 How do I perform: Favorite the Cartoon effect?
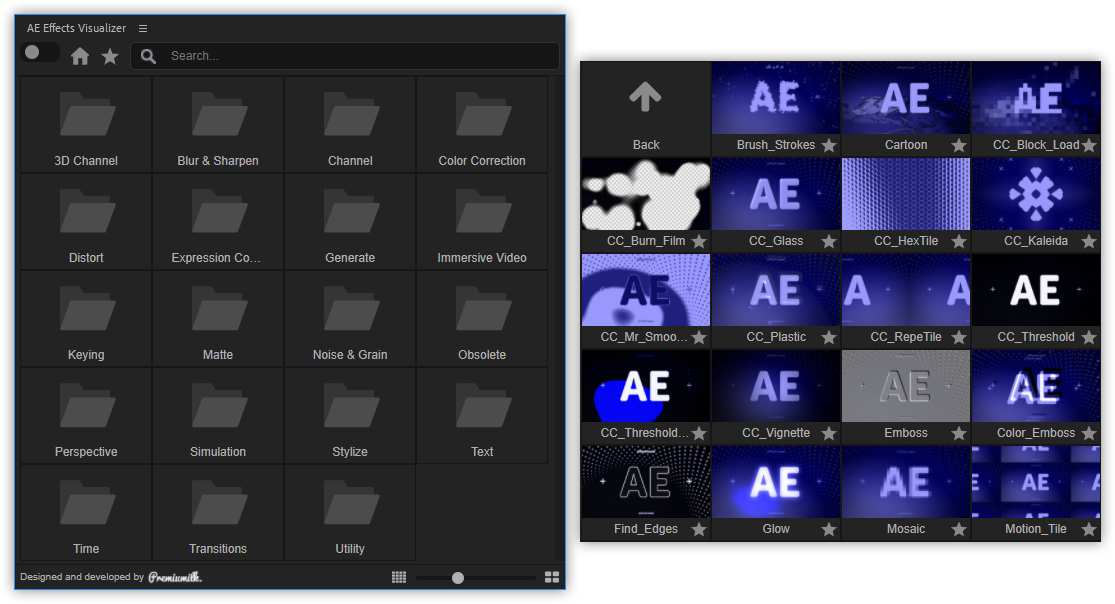(x=959, y=145)
